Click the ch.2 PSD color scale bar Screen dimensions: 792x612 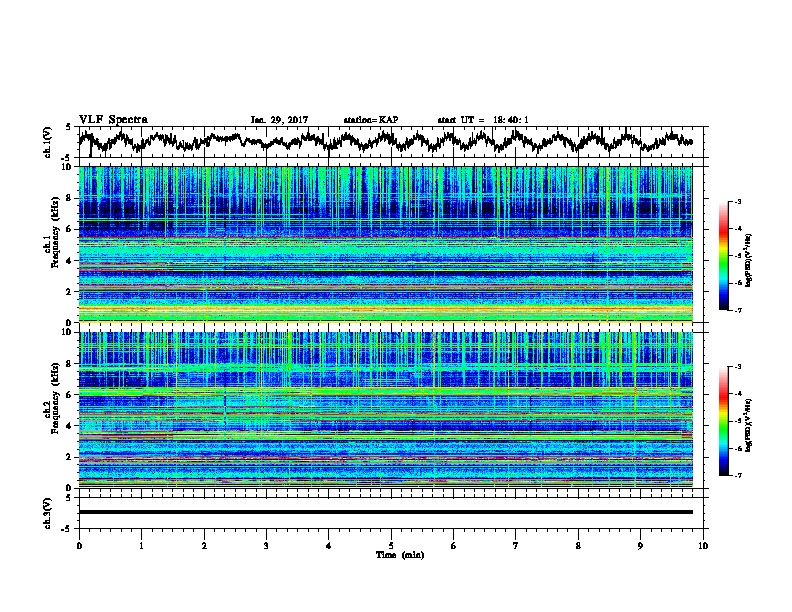(x=723, y=421)
